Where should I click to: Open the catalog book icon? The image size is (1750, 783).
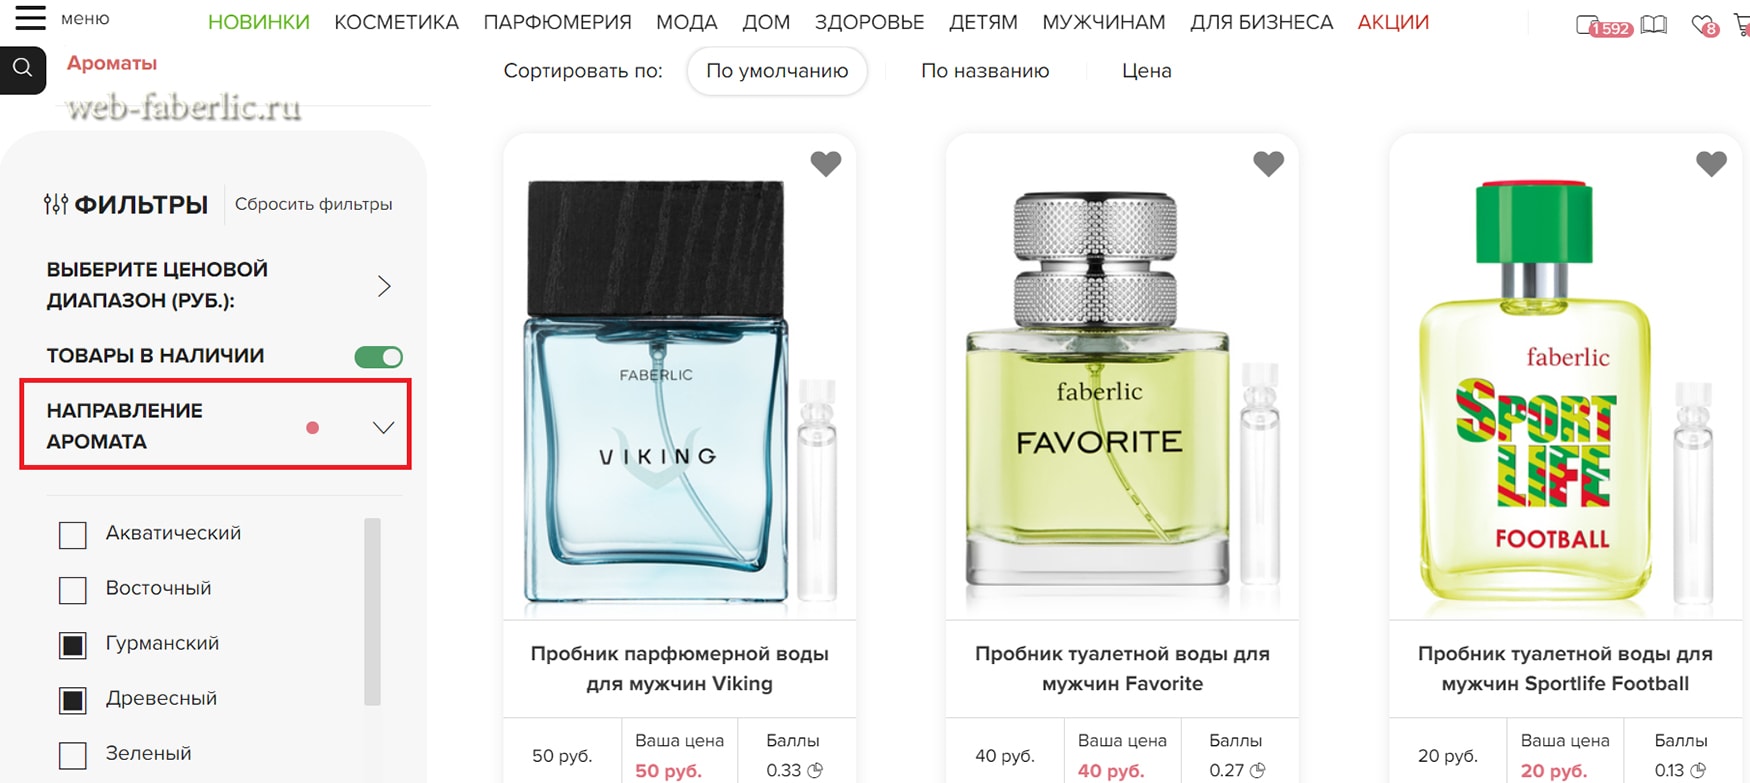(1654, 24)
